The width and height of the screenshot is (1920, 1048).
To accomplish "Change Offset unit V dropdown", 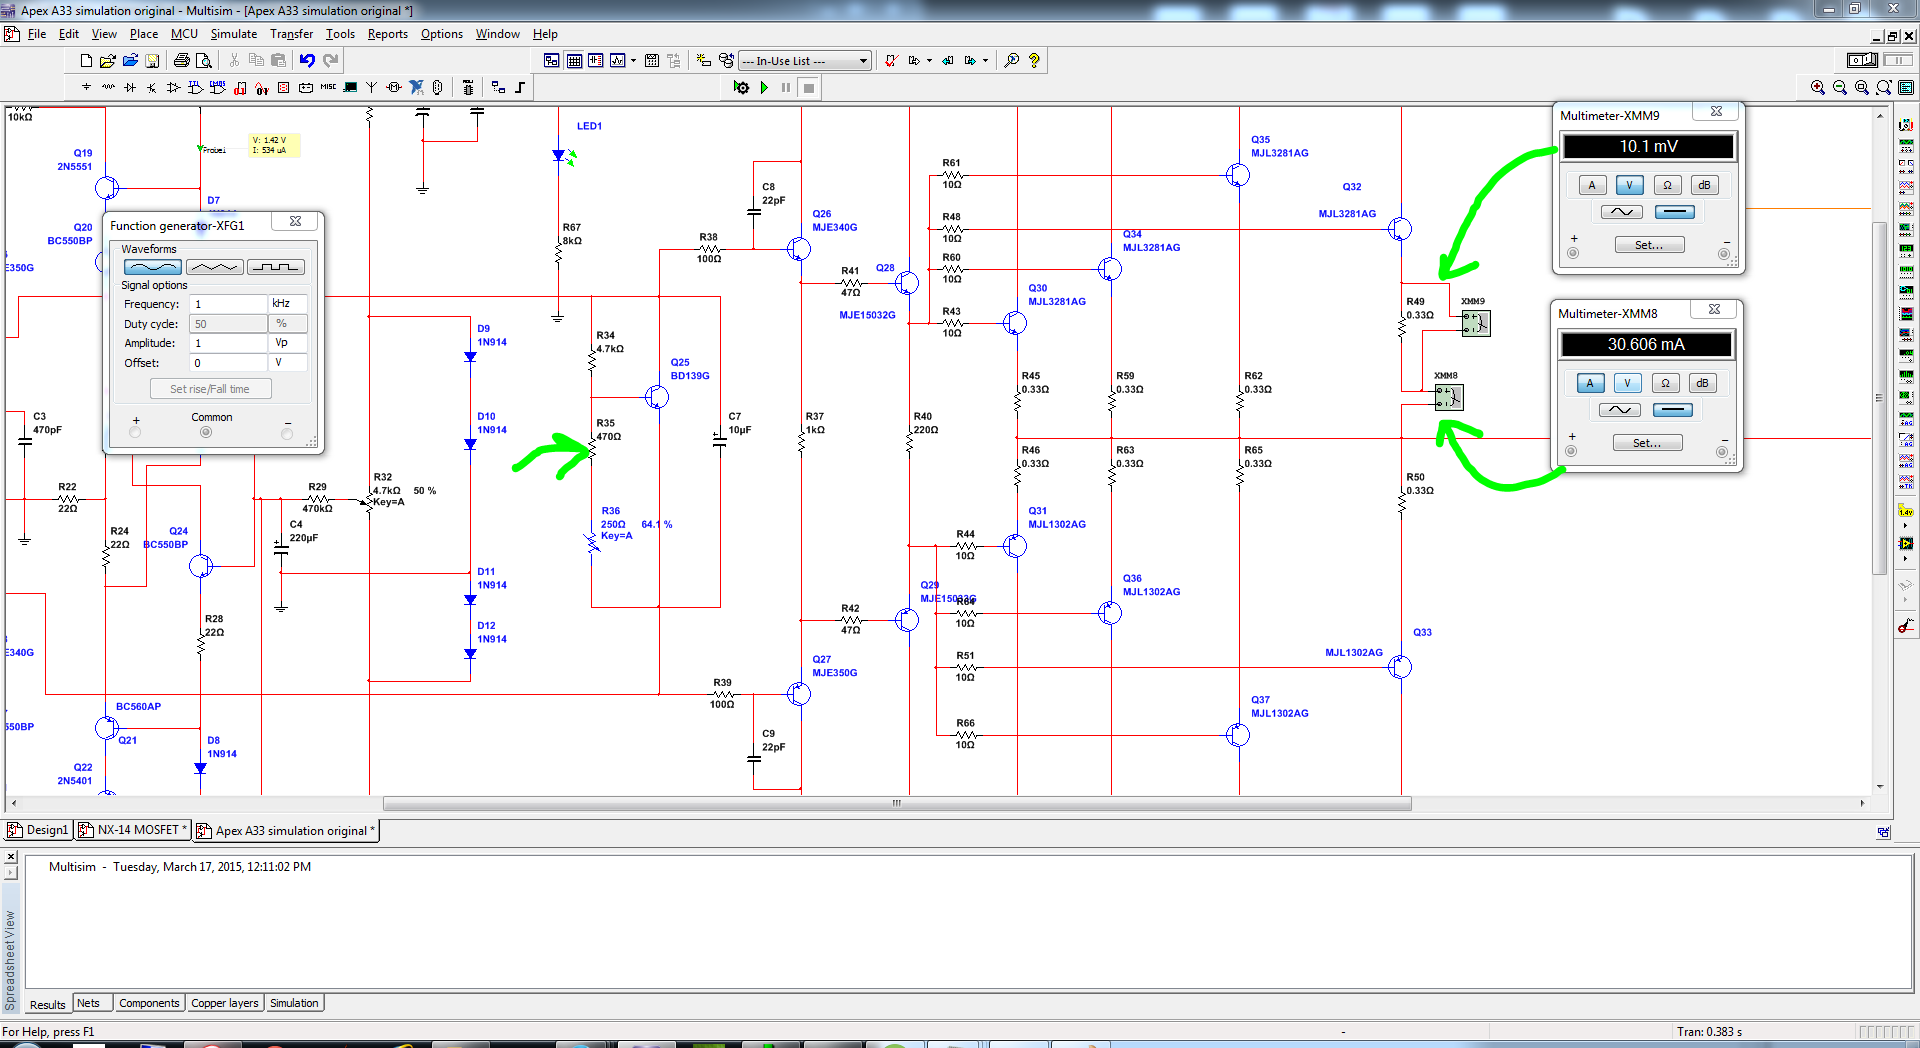I will pos(288,363).
